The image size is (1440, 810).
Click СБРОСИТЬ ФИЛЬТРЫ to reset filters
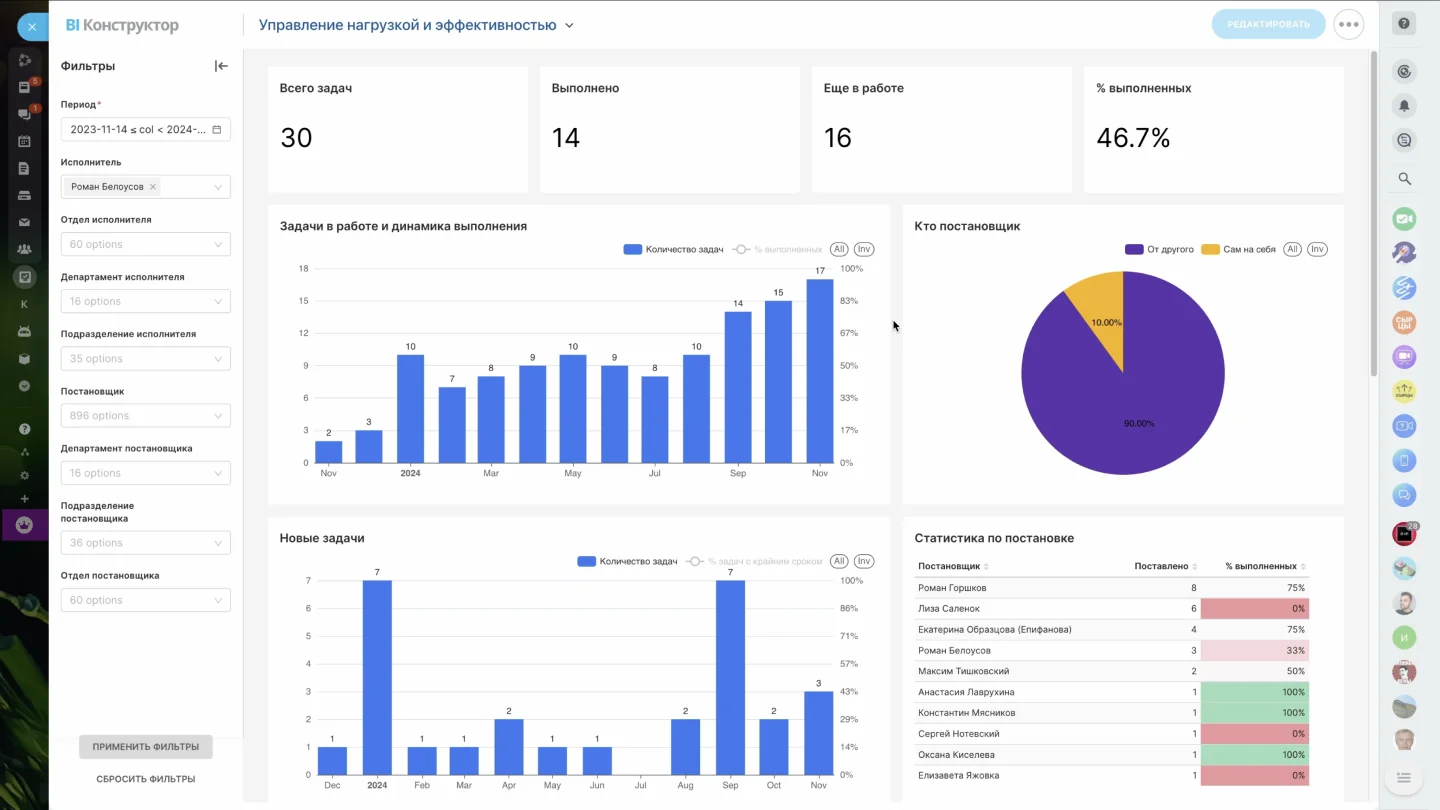pos(146,779)
